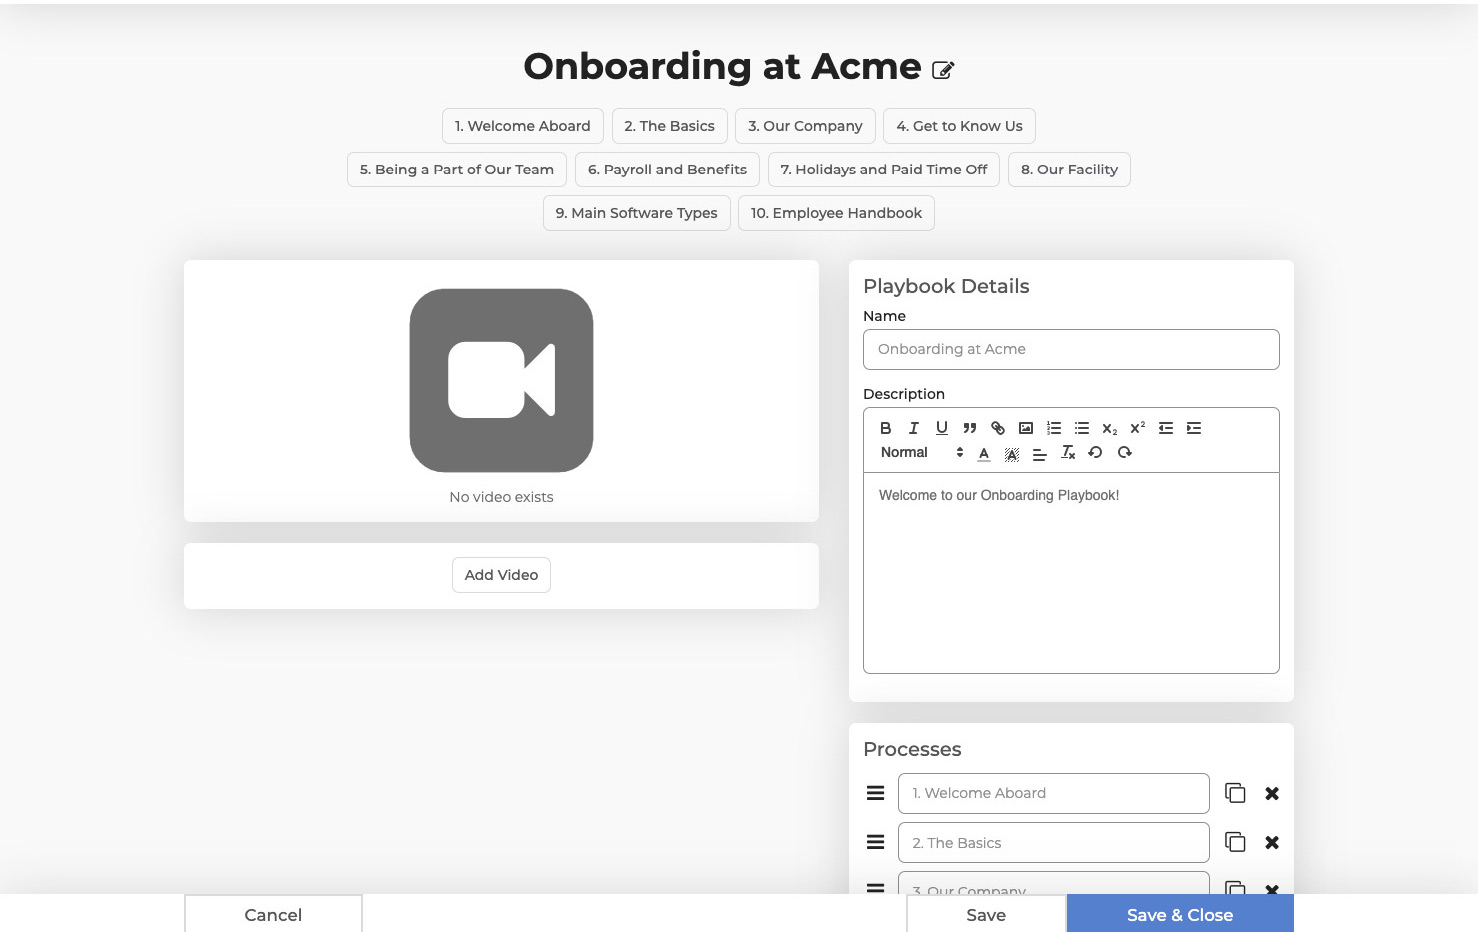Go to the 1. Welcome Aboard tab
This screenshot has height=932, width=1478.
click(523, 126)
